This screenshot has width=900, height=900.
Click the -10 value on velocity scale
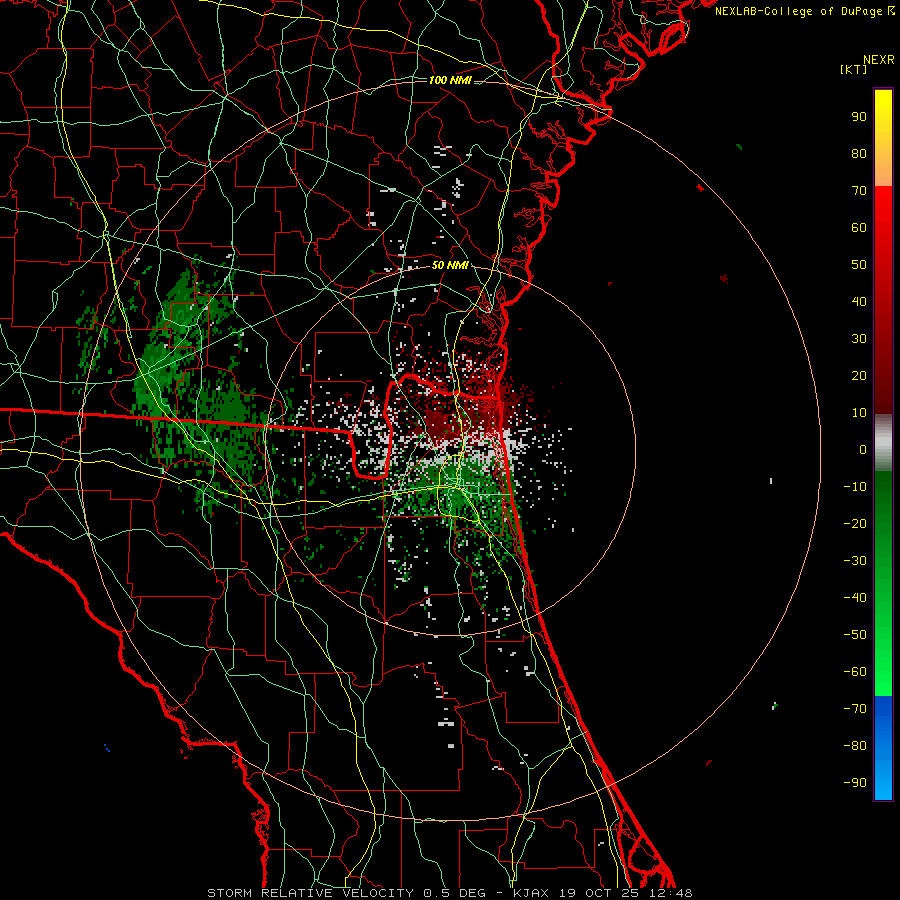(x=855, y=487)
